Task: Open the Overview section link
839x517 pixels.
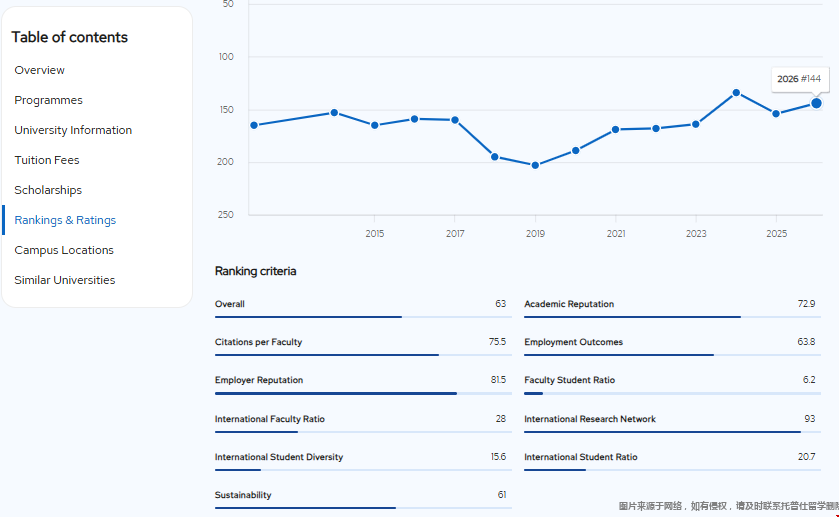Action: click(x=40, y=70)
